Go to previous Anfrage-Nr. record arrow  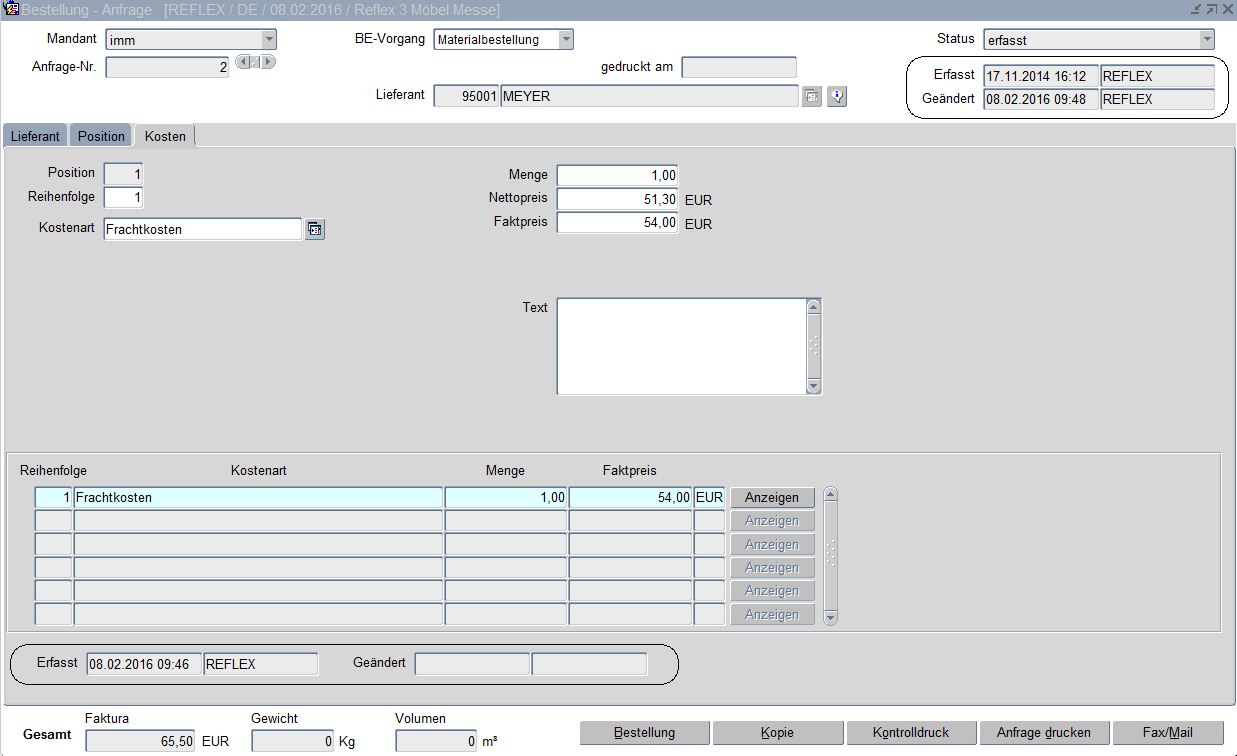click(242, 62)
